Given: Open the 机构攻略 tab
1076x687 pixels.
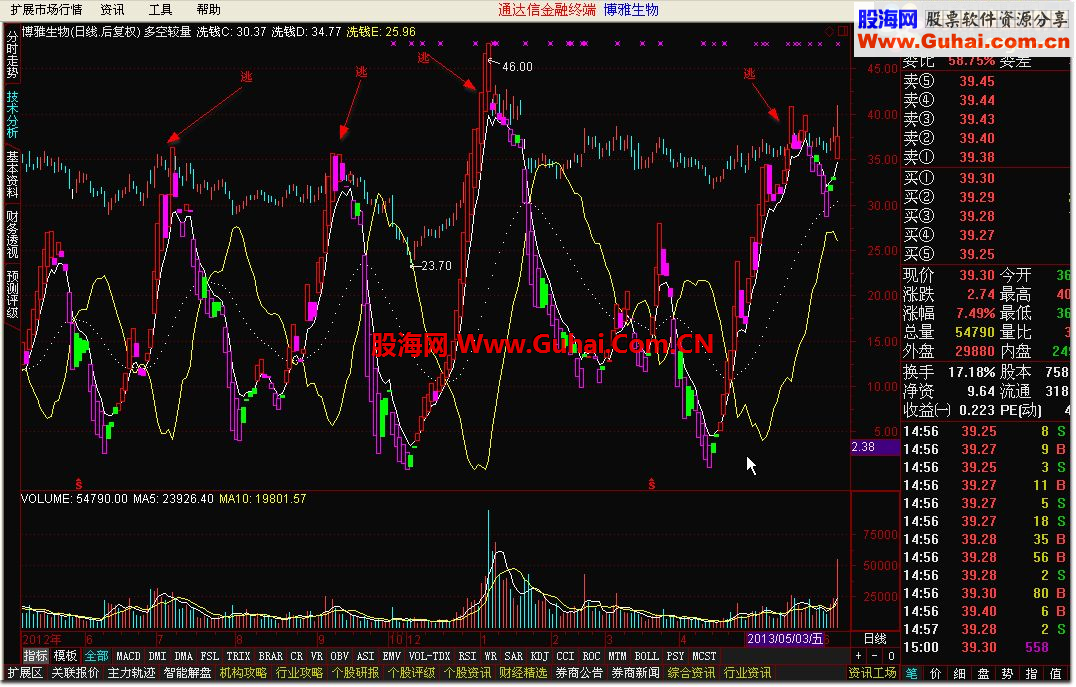Looking at the screenshot, I should pyautogui.click(x=244, y=673).
